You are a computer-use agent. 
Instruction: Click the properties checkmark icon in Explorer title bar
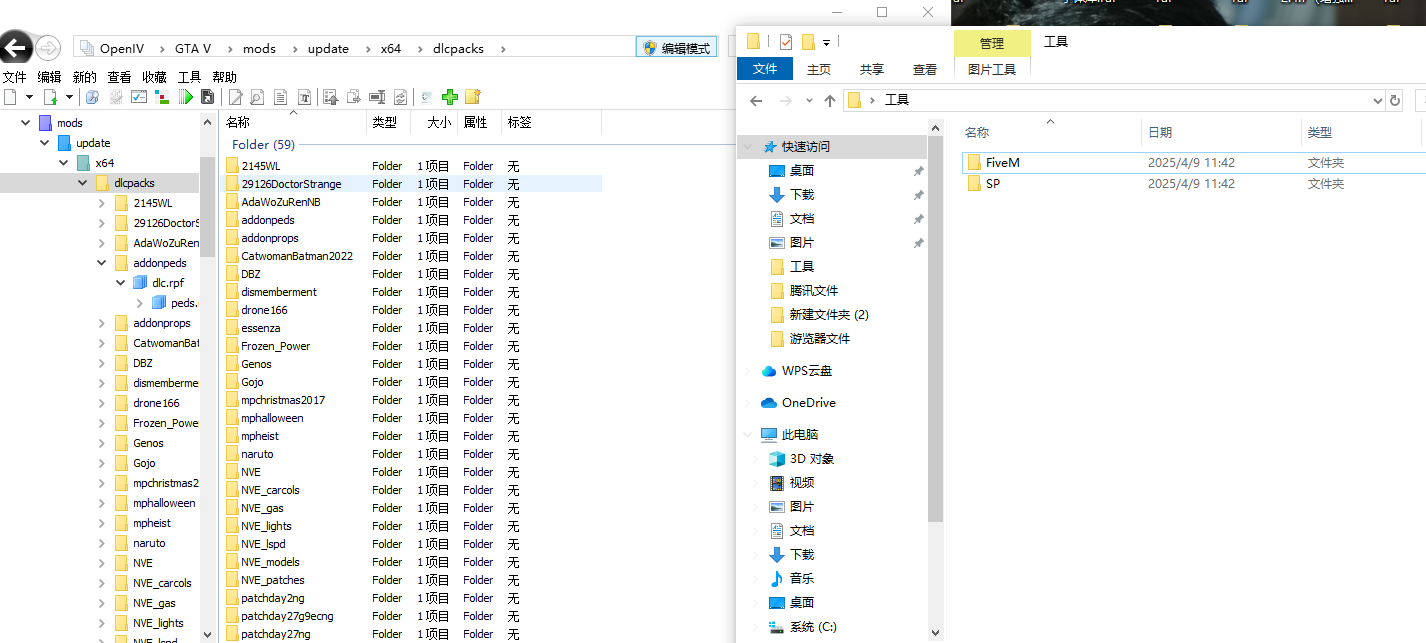[785, 42]
